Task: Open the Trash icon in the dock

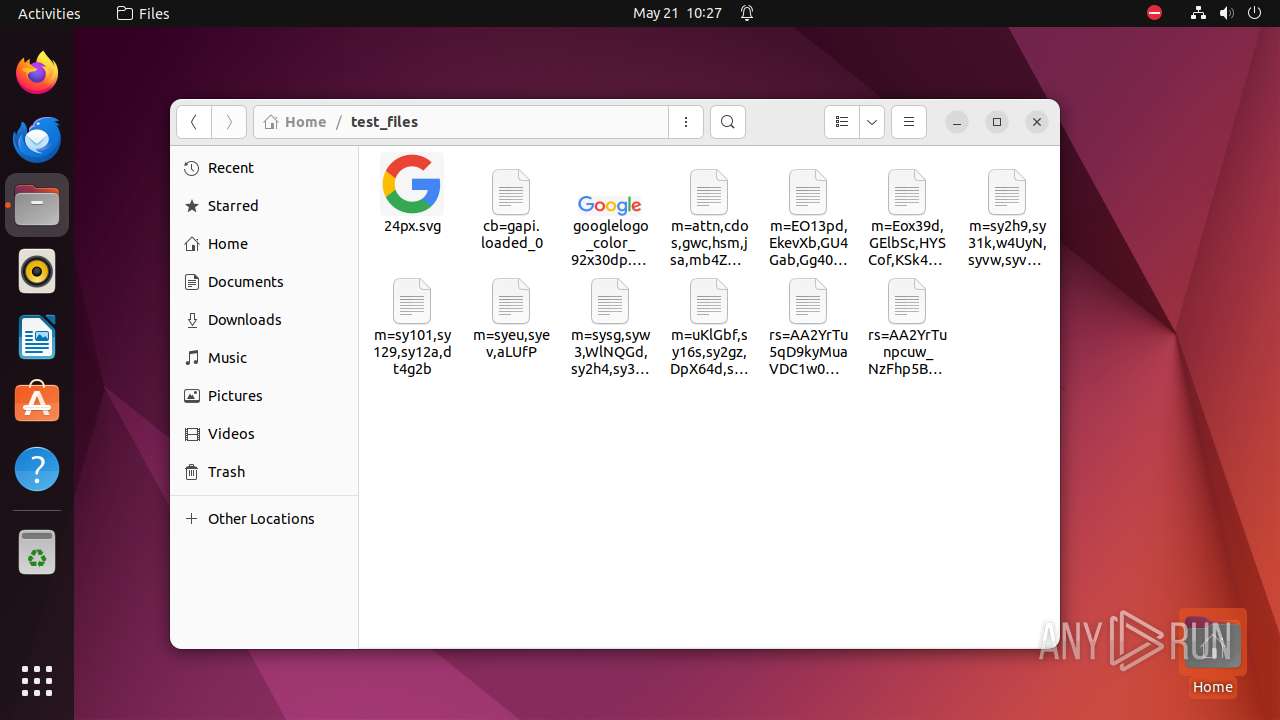Action: point(37,552)
